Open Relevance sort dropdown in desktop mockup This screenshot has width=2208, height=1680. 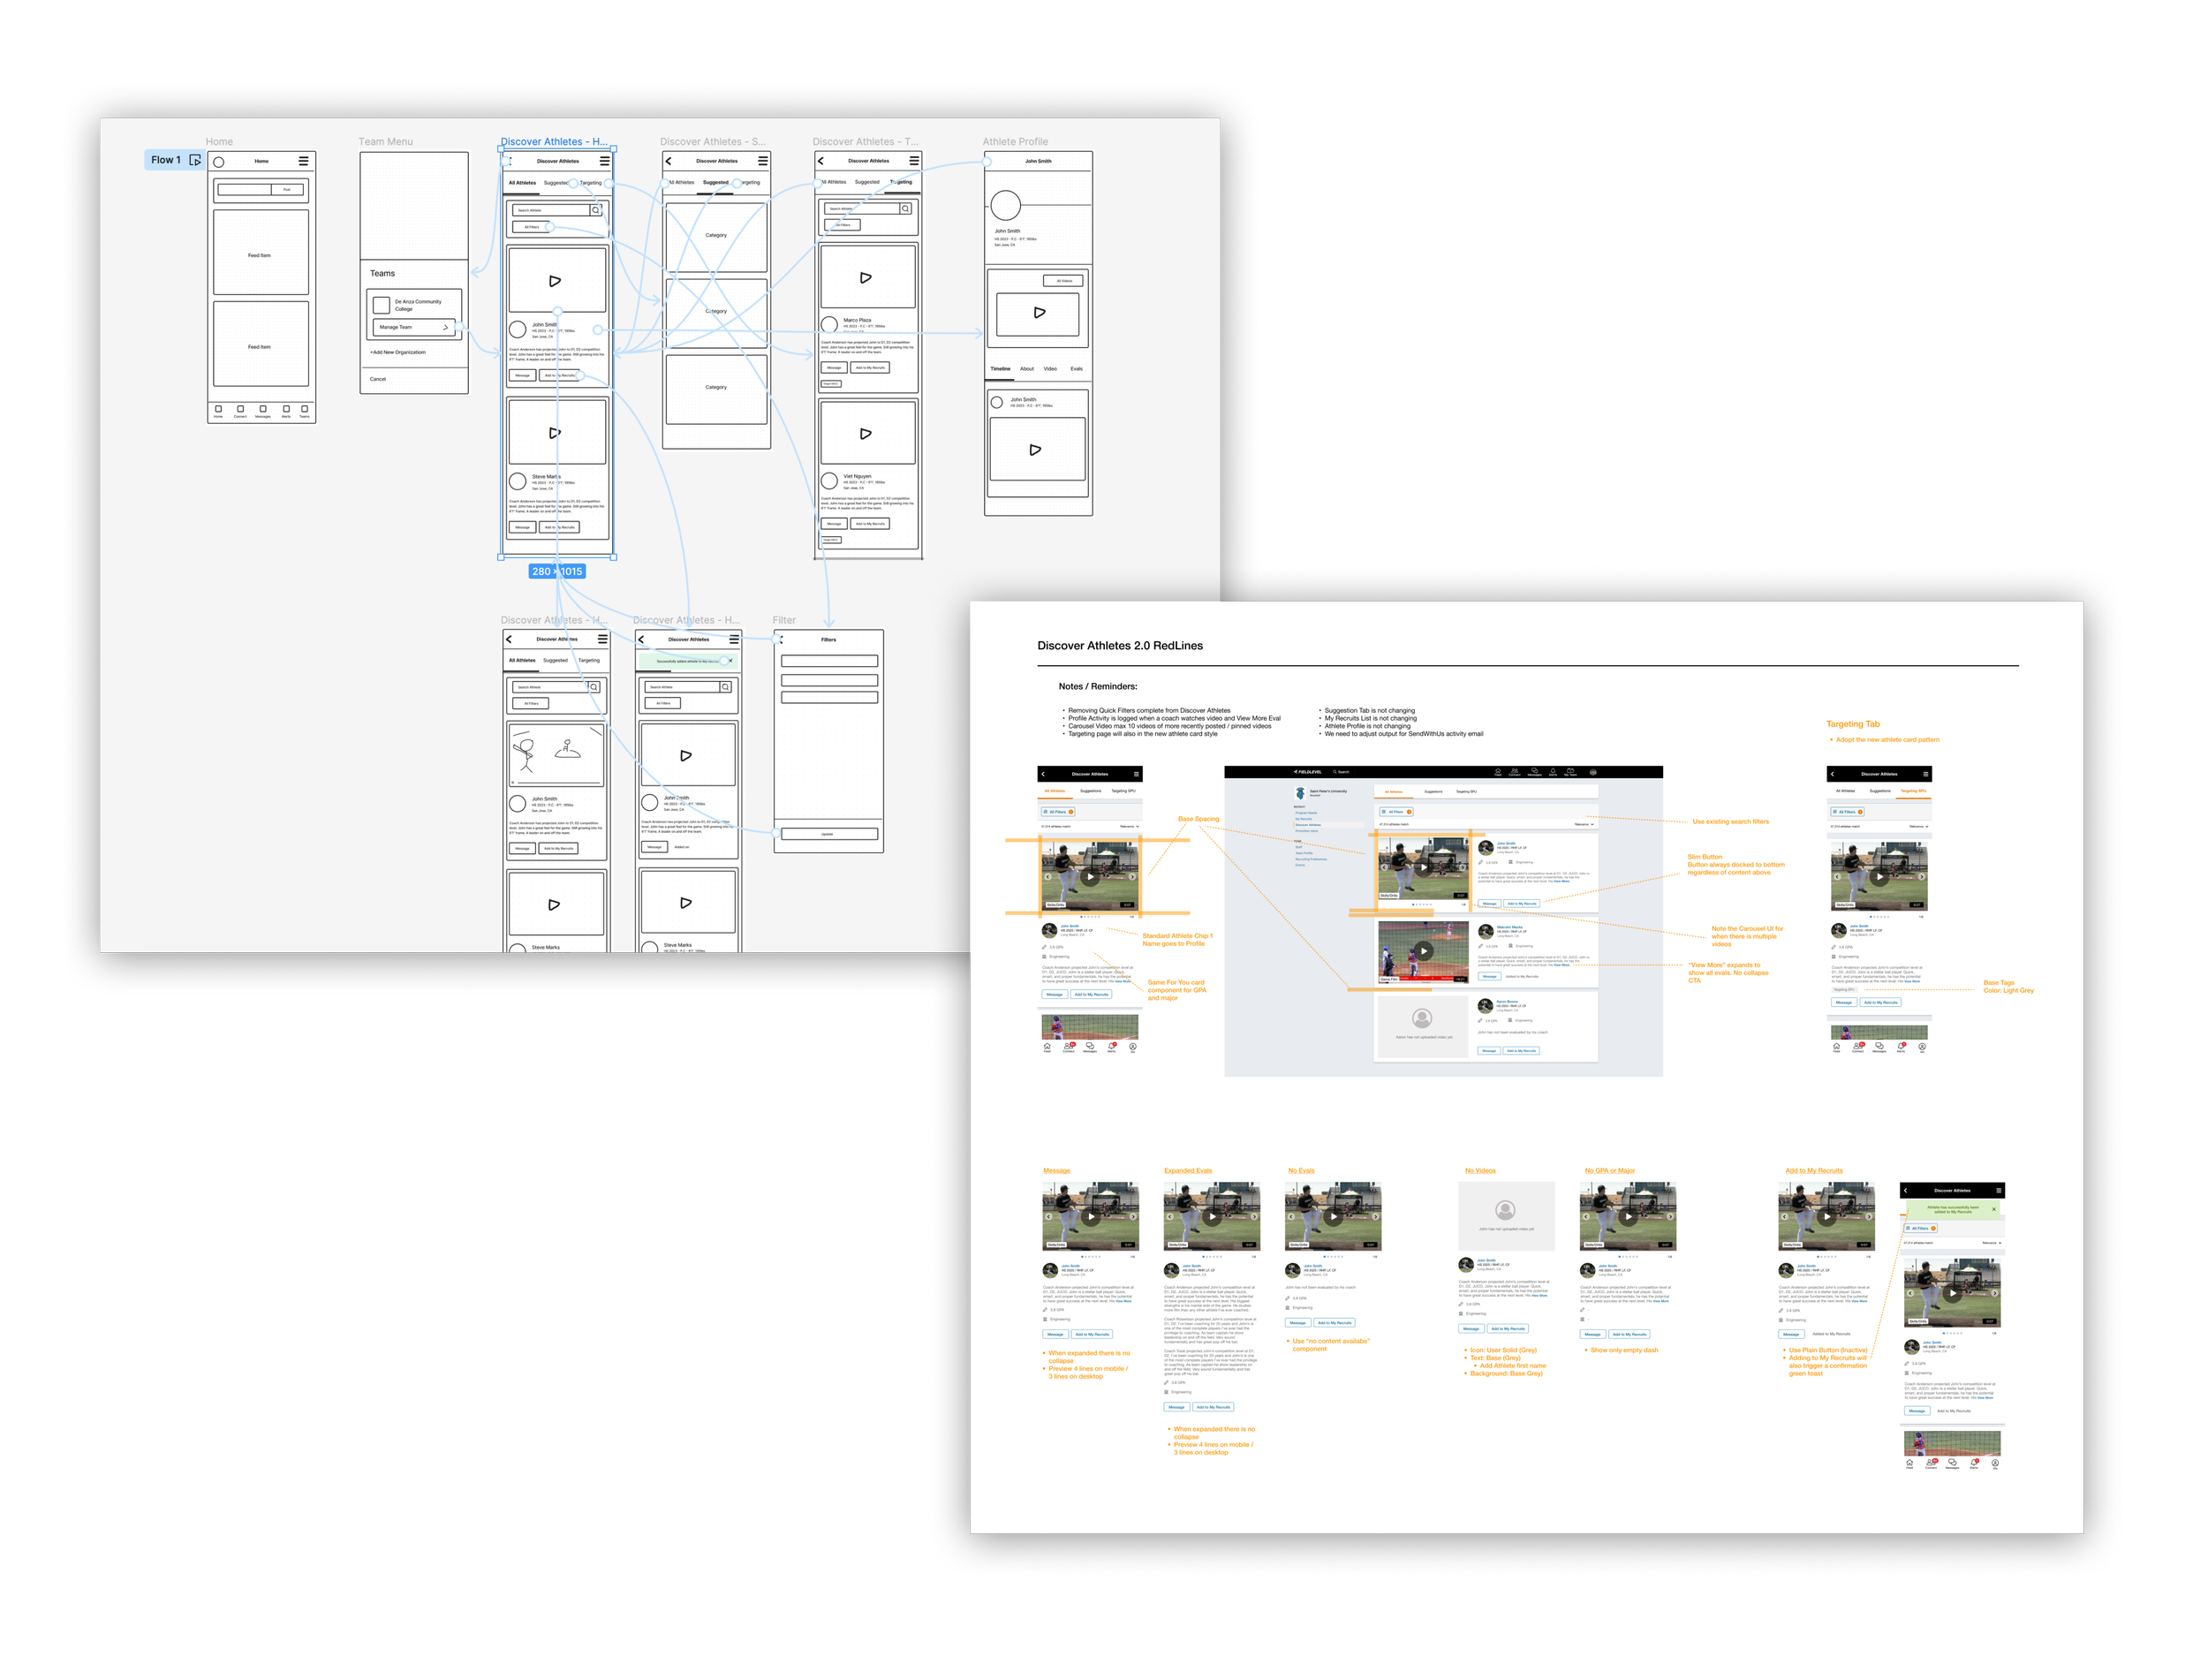pos(1584,824)
